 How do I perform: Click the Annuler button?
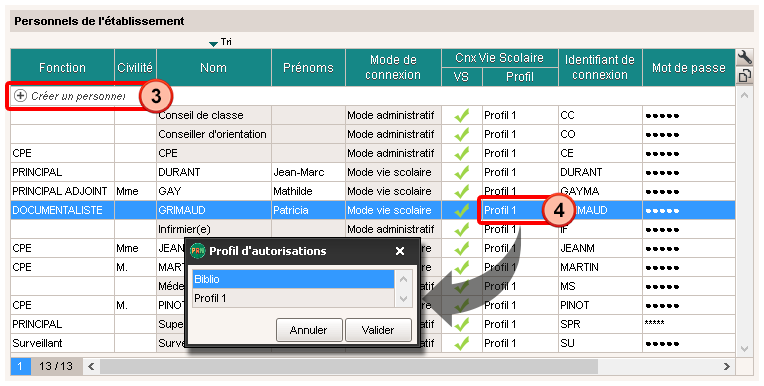[309, 330]
